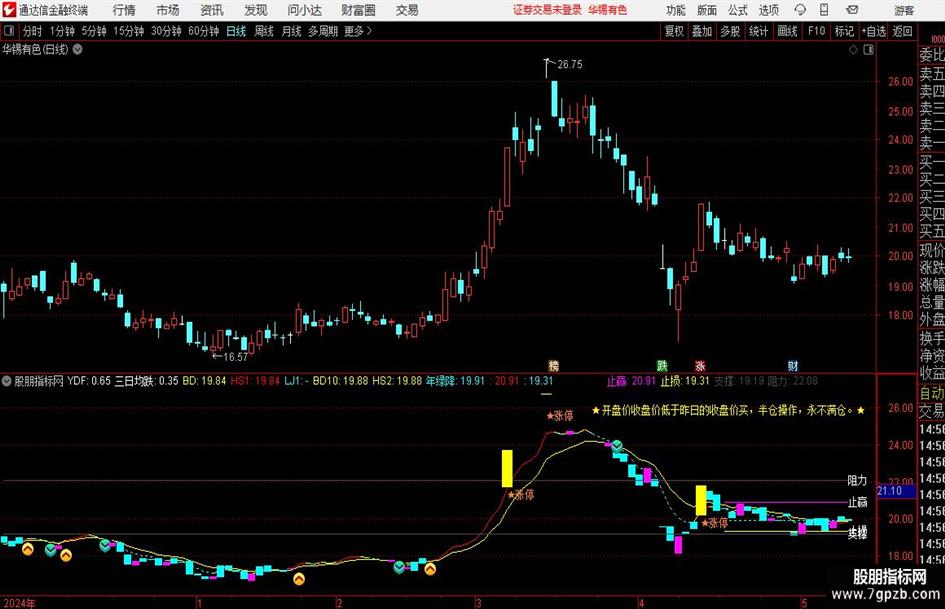Click the green check signal after the indicator peak
Image resolution: width=945 pixels, height=609 pixels.
(617, 446)
